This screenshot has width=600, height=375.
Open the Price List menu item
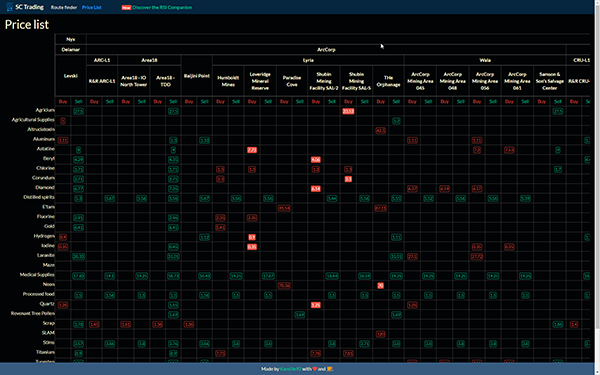click(x=91, y=7)
